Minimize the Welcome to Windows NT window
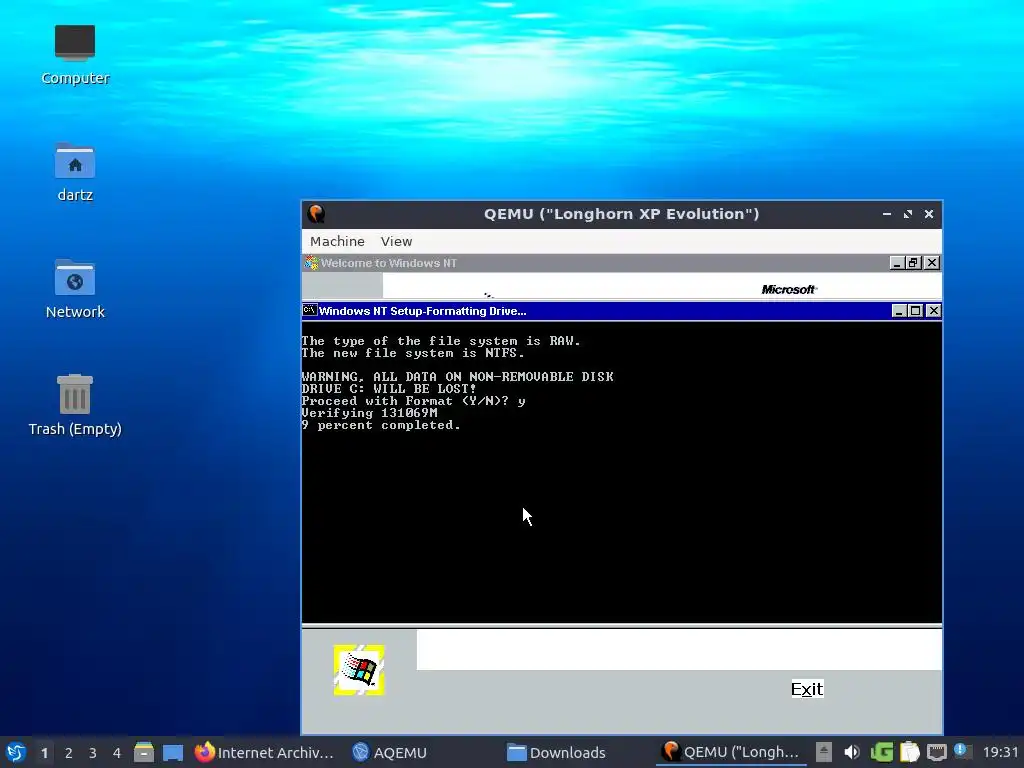Screen dimensions: 1024x768 click(x=897, y=263)
